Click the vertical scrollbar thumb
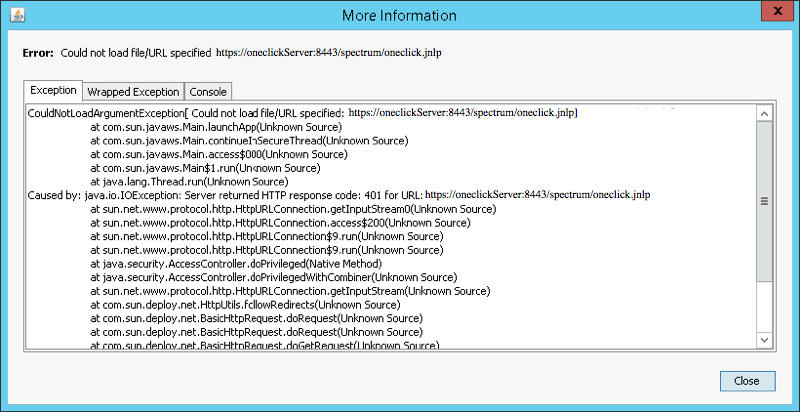Screen dimensions: 800x412 coord(765,200)
